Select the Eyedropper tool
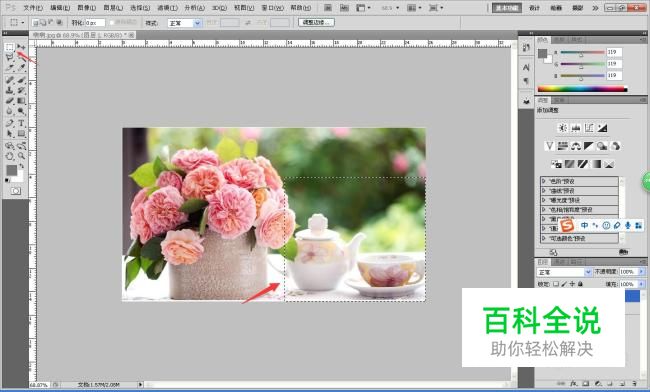 [x=21, y=68]
